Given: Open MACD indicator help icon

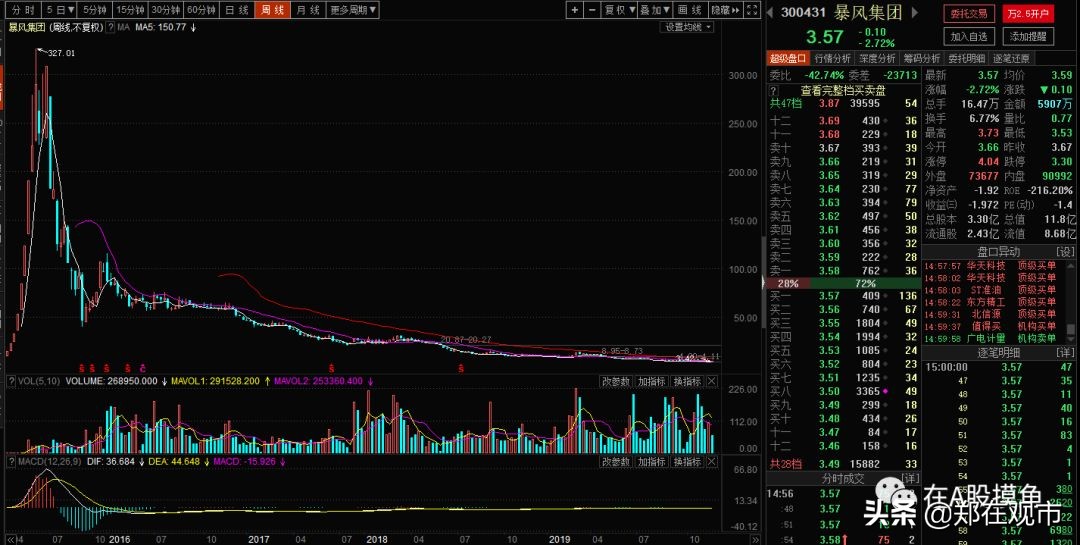Looking at the screenshot, I should point(11,461).
